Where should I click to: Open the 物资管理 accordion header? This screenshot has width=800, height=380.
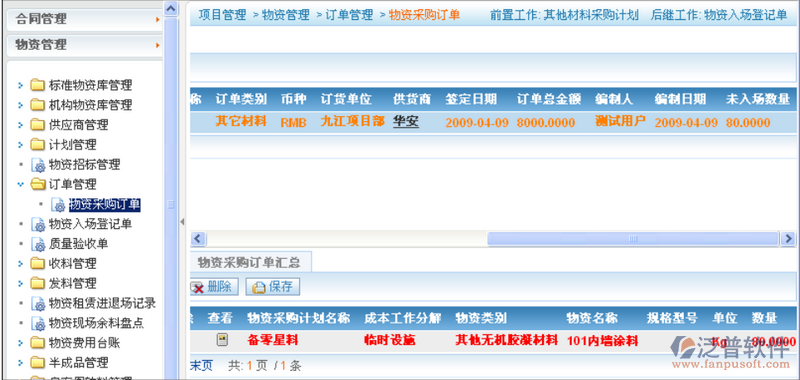(x=85, y=45)
